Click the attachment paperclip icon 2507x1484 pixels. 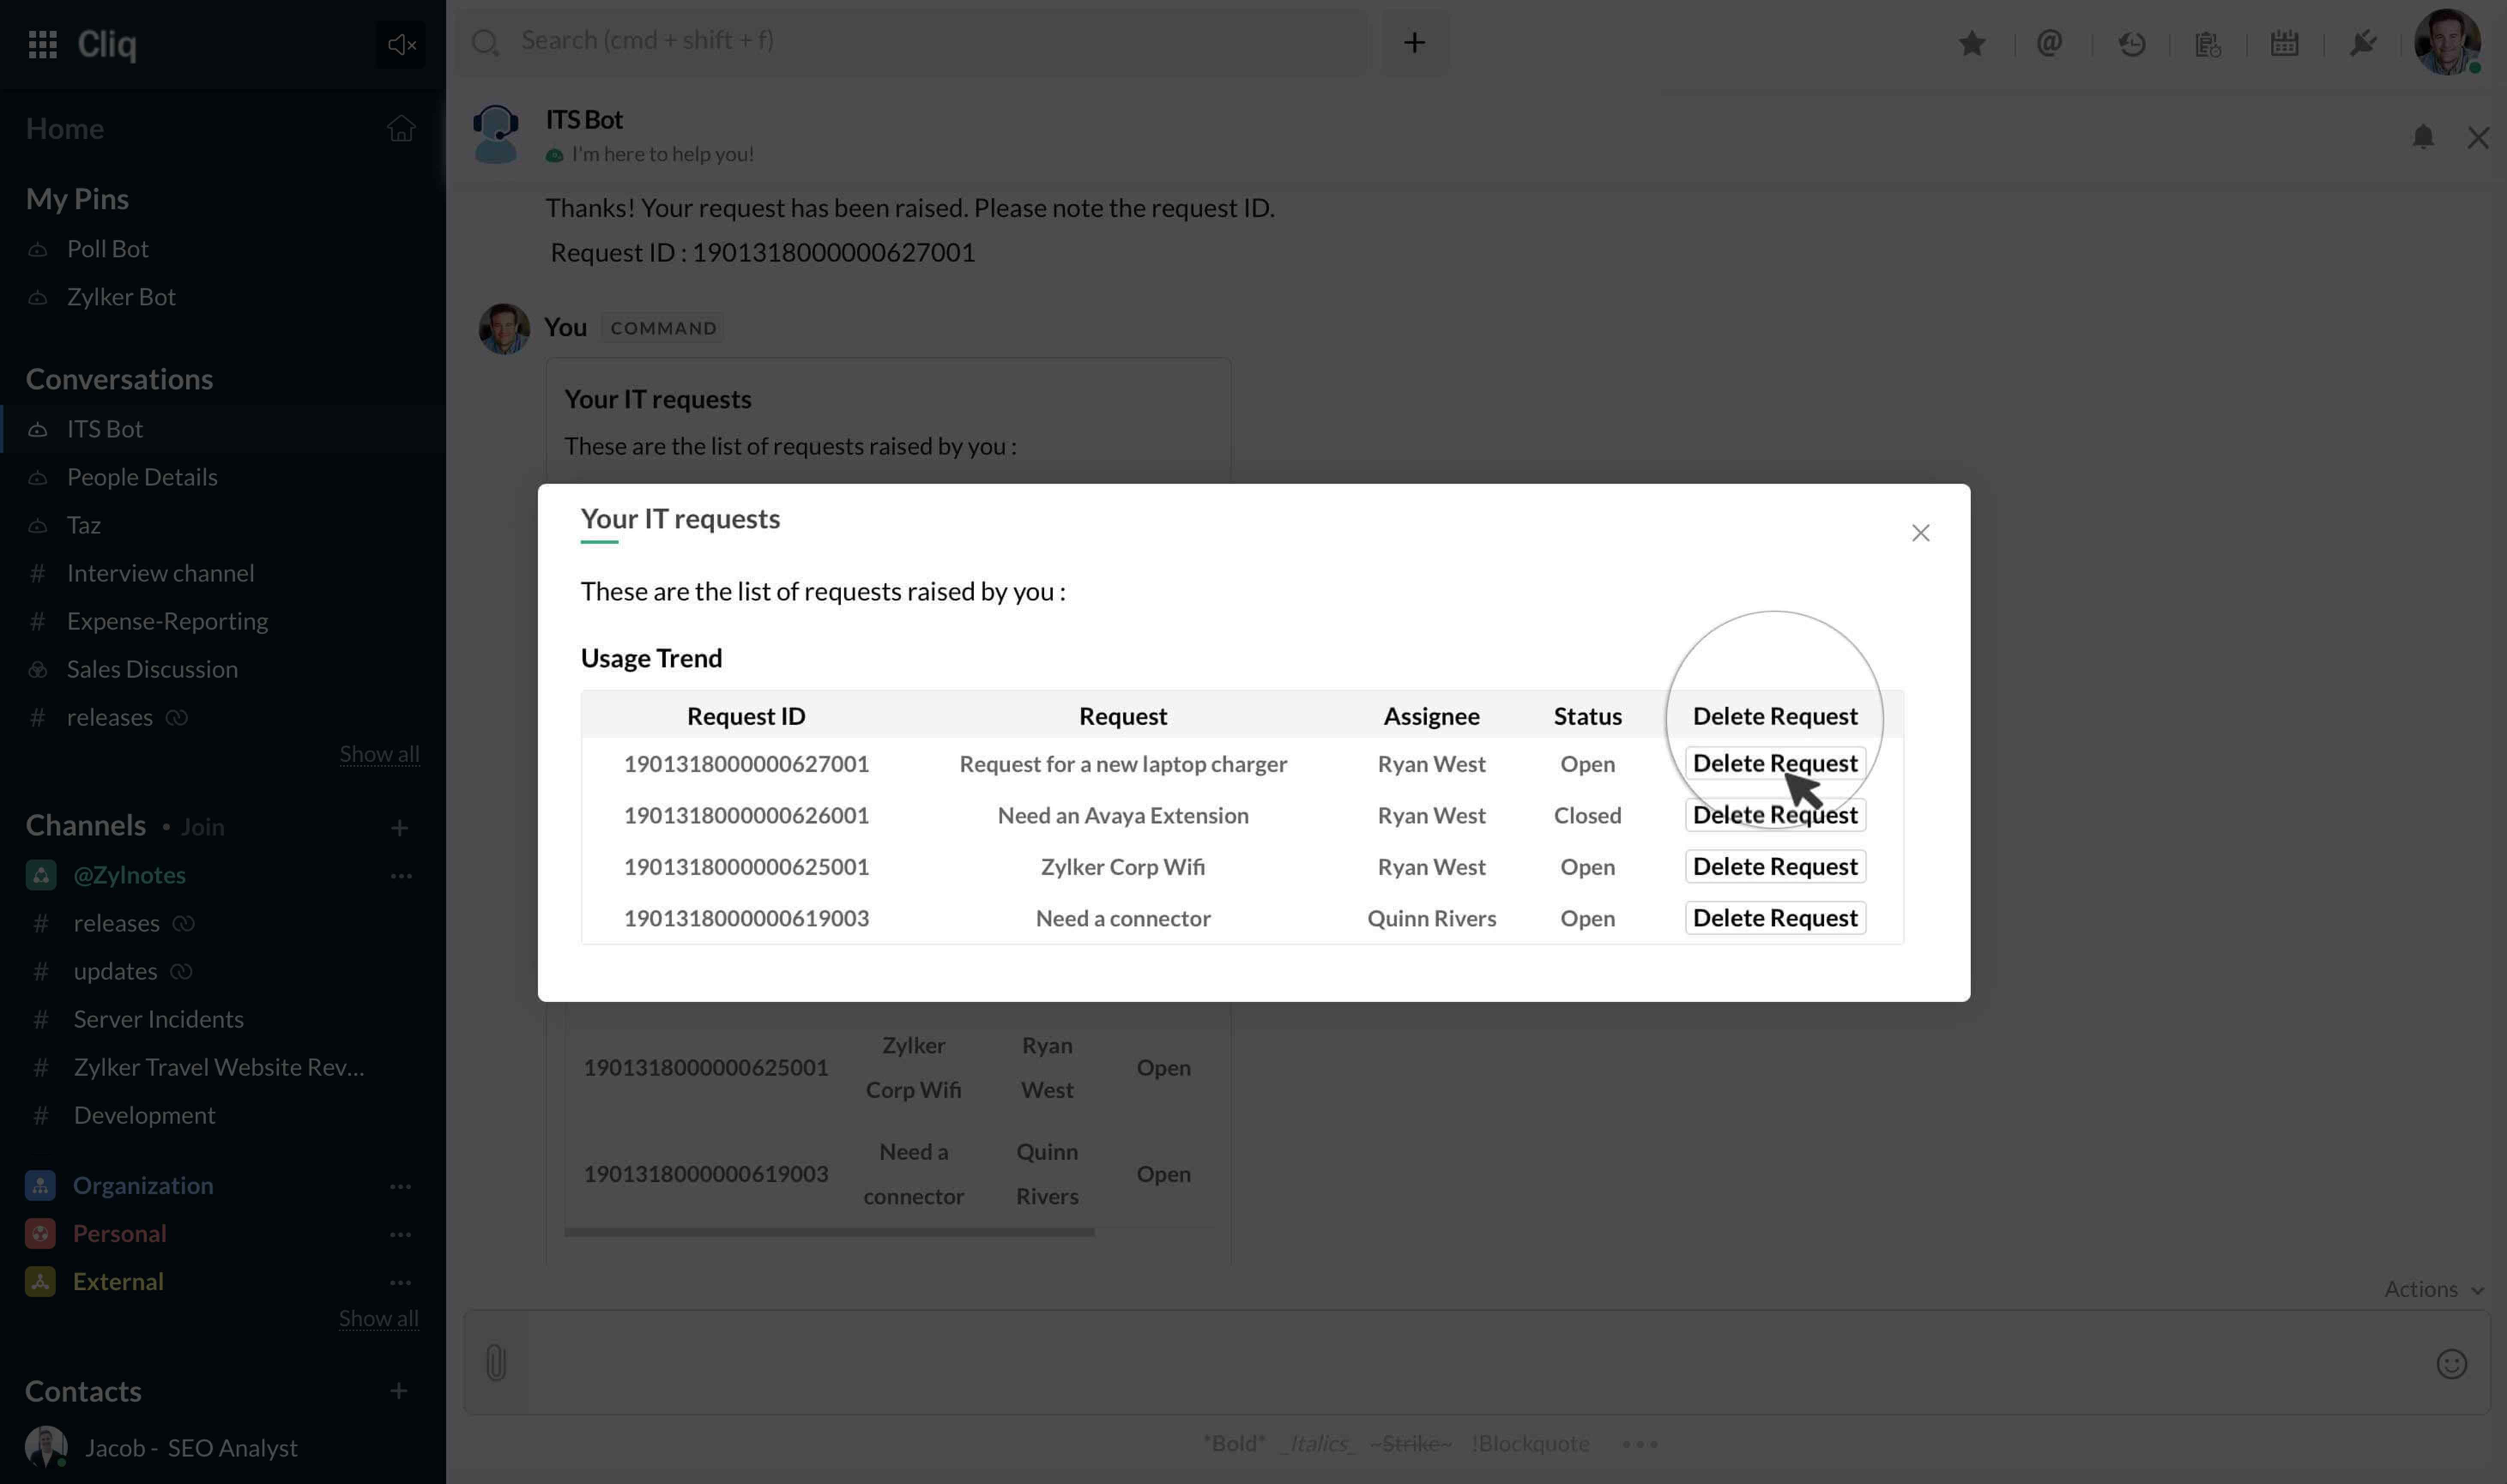pyautogui.click(x=496, y=1363)
